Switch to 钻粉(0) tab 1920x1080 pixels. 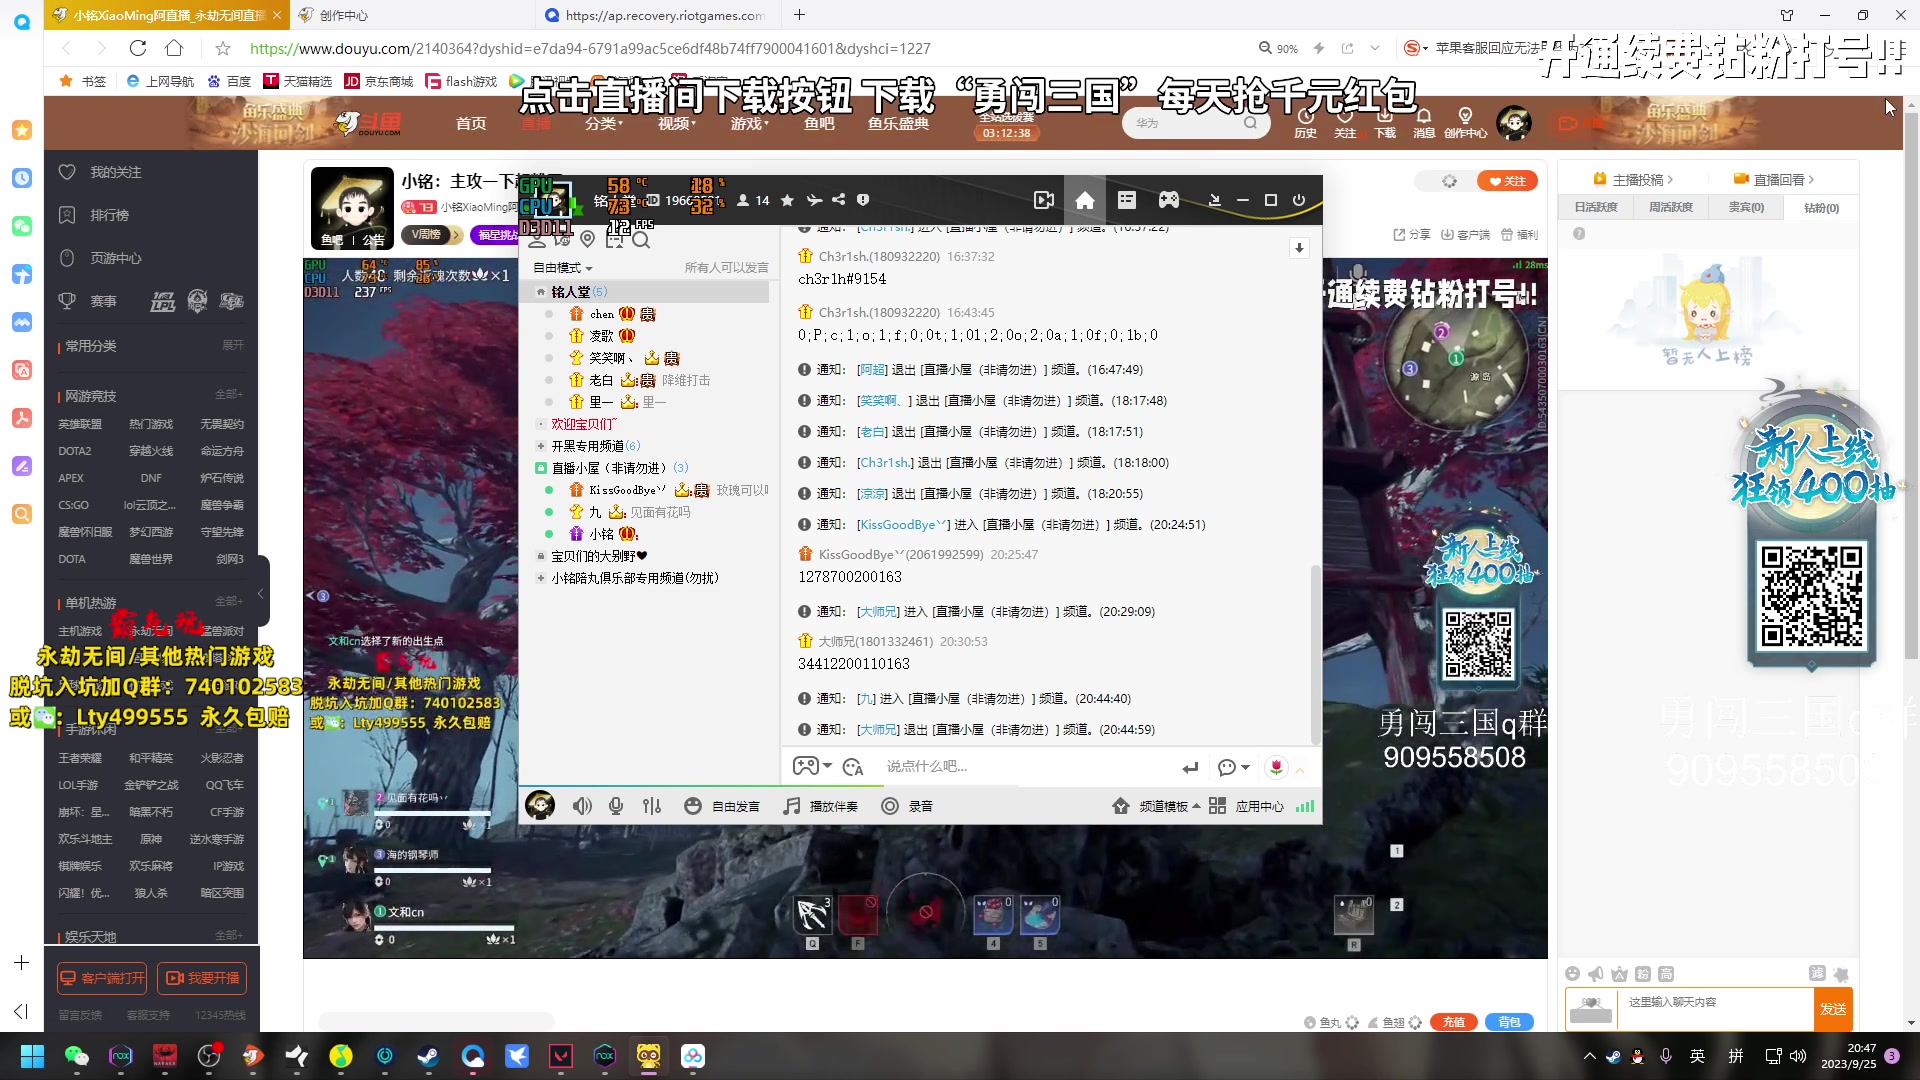tap(1821, 208)
